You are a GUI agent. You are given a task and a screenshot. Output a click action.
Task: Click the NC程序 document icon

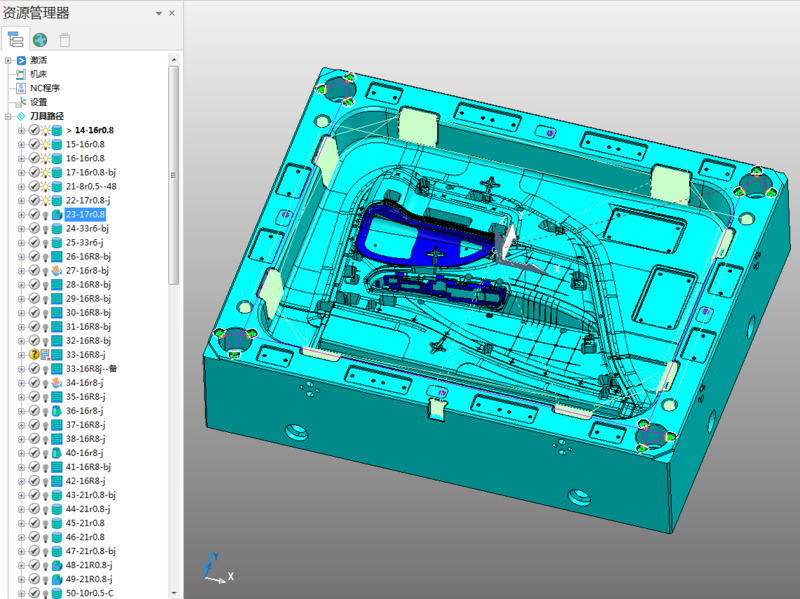(x=21, y=88)
